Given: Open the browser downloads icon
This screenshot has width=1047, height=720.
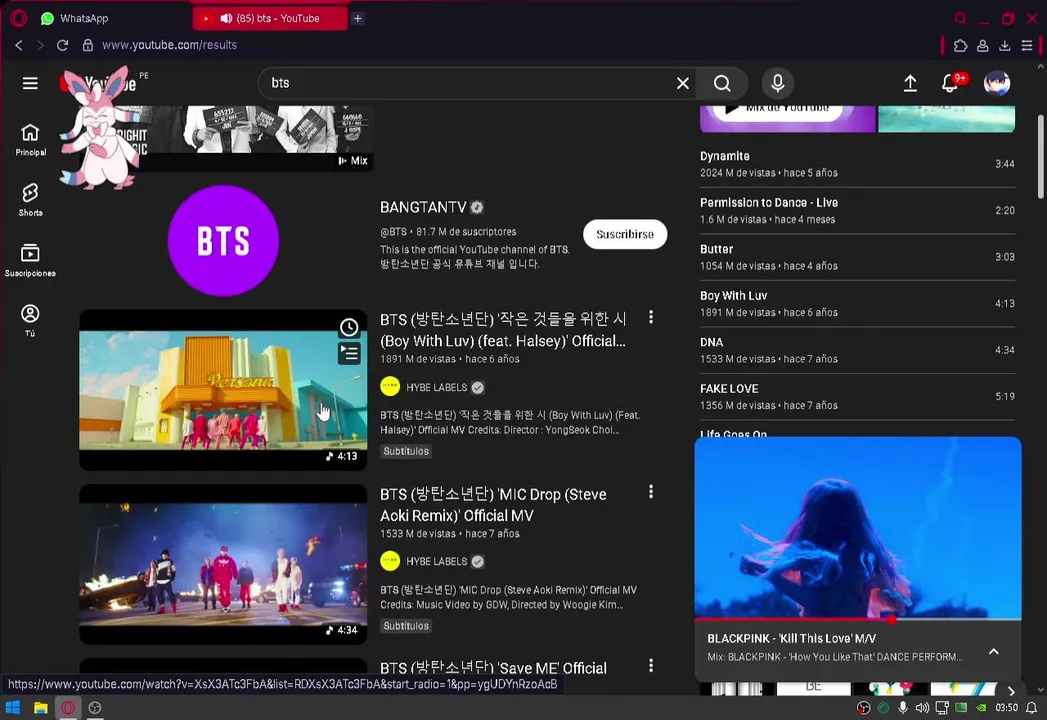Looking at the screenshot, I should coord(1004,45).
